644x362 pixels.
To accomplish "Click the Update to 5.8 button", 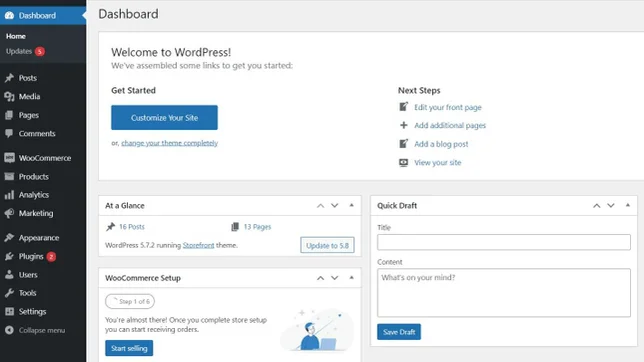I will (327, 245).
